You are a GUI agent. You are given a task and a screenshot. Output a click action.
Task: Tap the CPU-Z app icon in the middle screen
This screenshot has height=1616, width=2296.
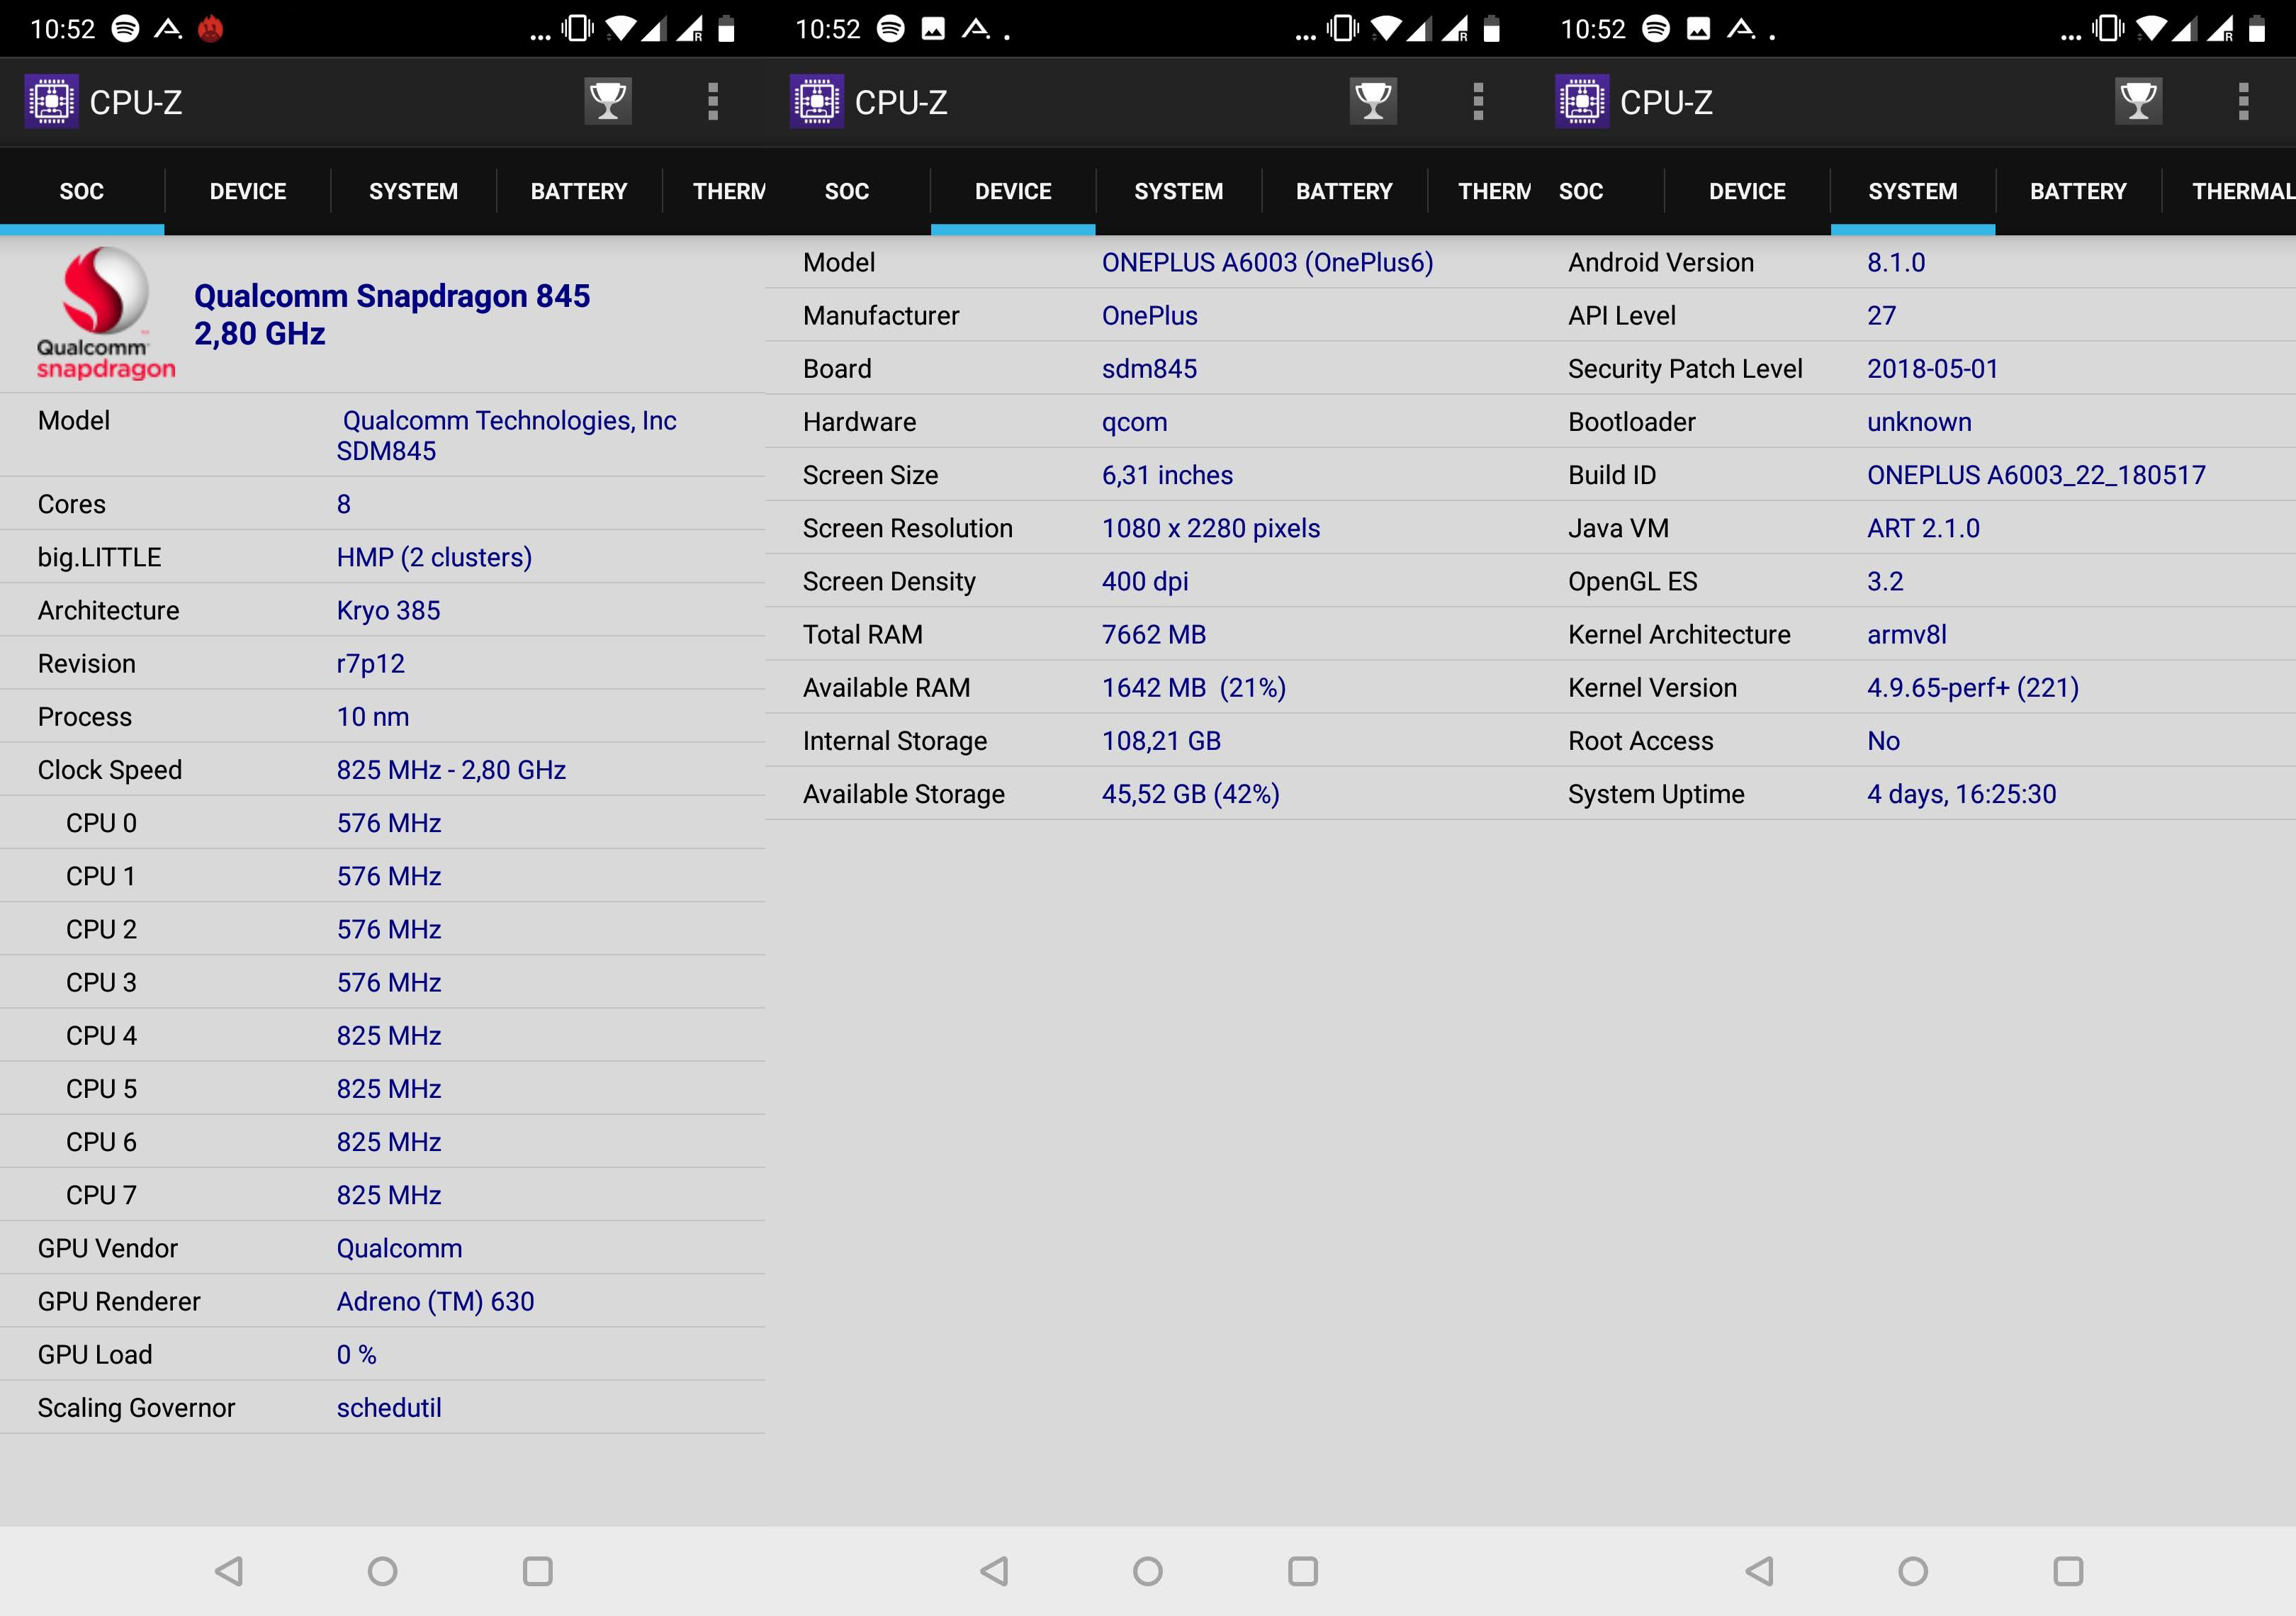pos(816,101)
